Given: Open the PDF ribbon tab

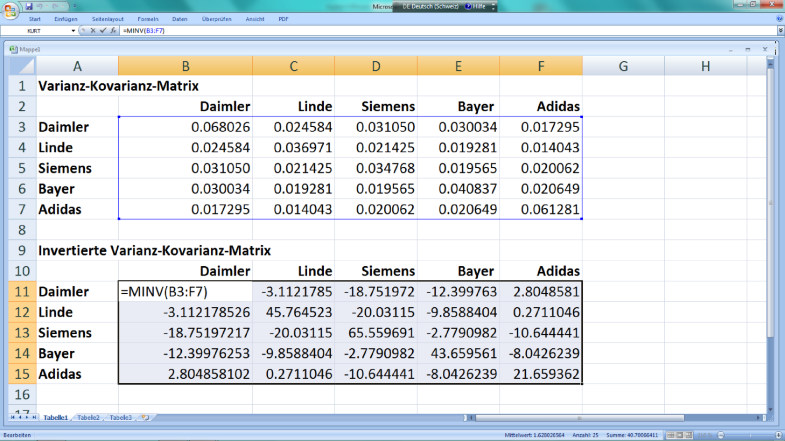Looking at the screenshot, I should 283,19.
